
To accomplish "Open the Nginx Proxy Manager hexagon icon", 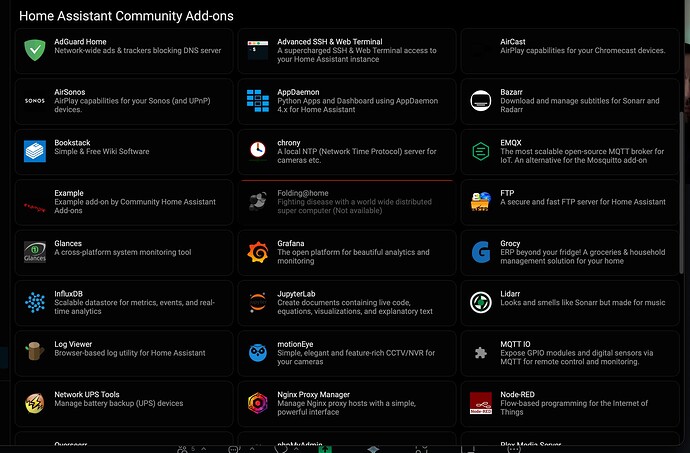I will click(258, 403).
